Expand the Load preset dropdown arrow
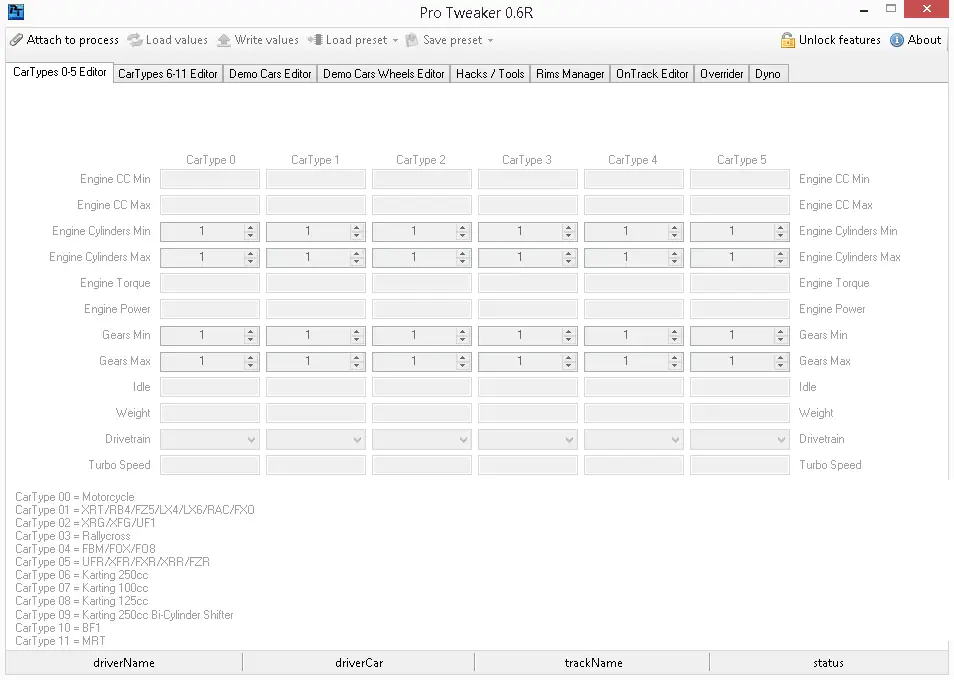 point(395,41)
